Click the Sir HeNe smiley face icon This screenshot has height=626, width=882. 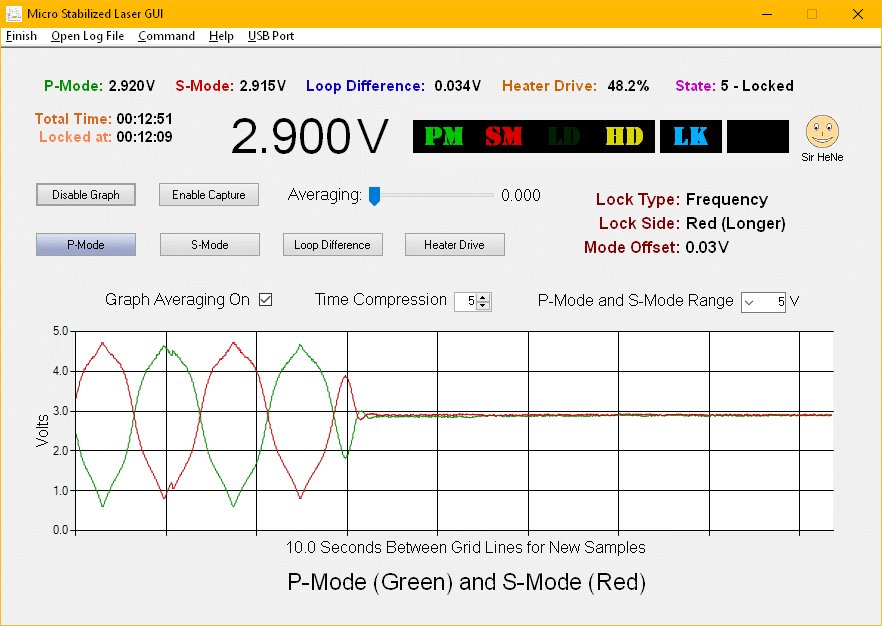click(822, 131)
